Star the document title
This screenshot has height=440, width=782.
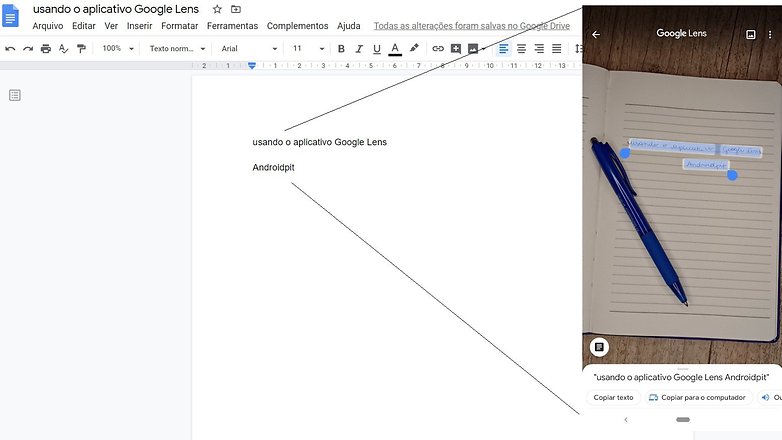pos(217,9)
